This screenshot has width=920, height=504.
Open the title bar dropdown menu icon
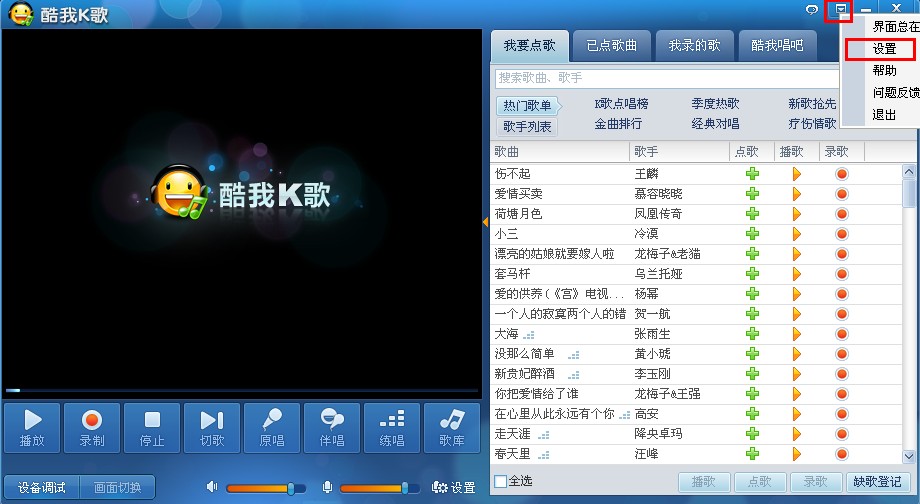click(841, 9)
